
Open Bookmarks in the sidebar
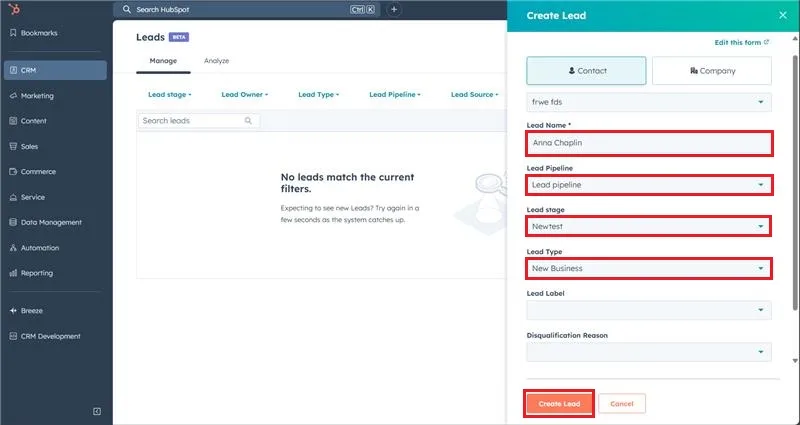pyautogui.click(x=39, y=33)
